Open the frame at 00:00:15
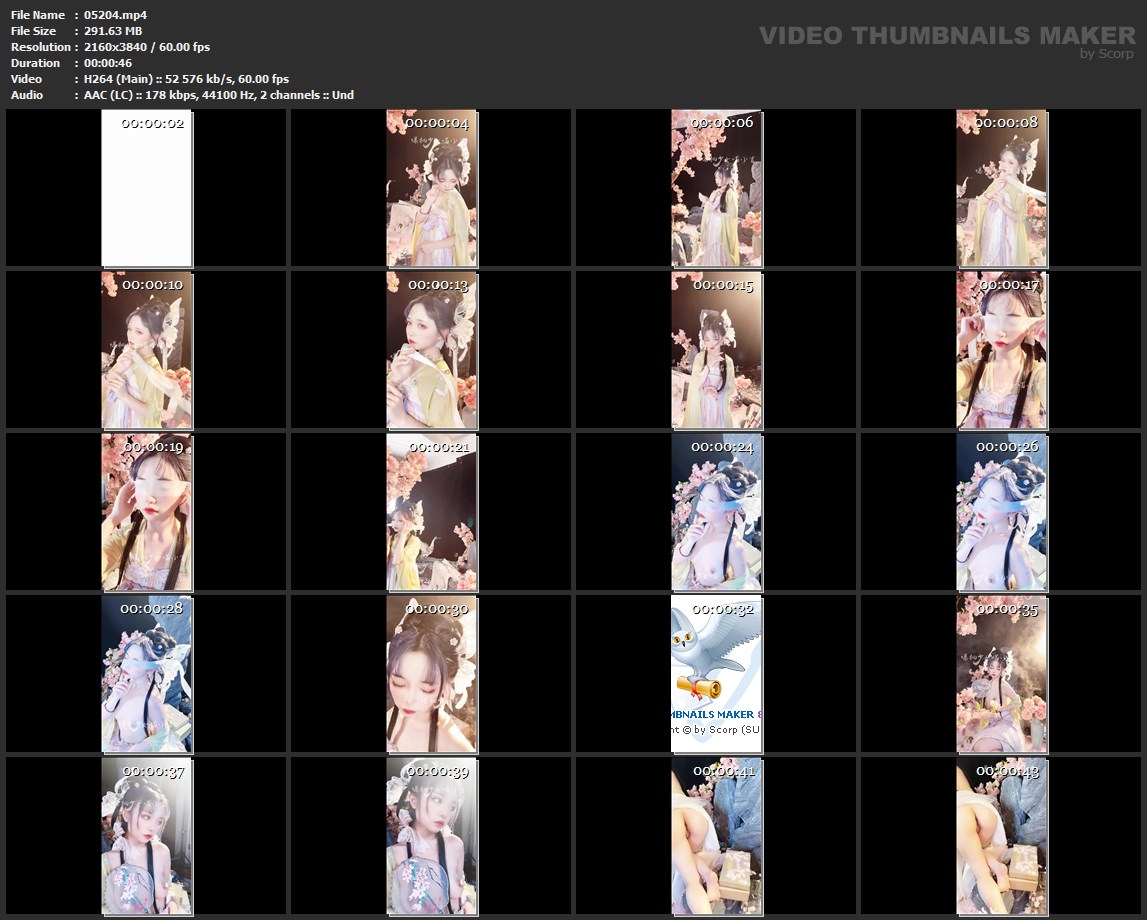Image resolution: width=1147 pixels, height=920 pixels. click(x=716, y=350)
